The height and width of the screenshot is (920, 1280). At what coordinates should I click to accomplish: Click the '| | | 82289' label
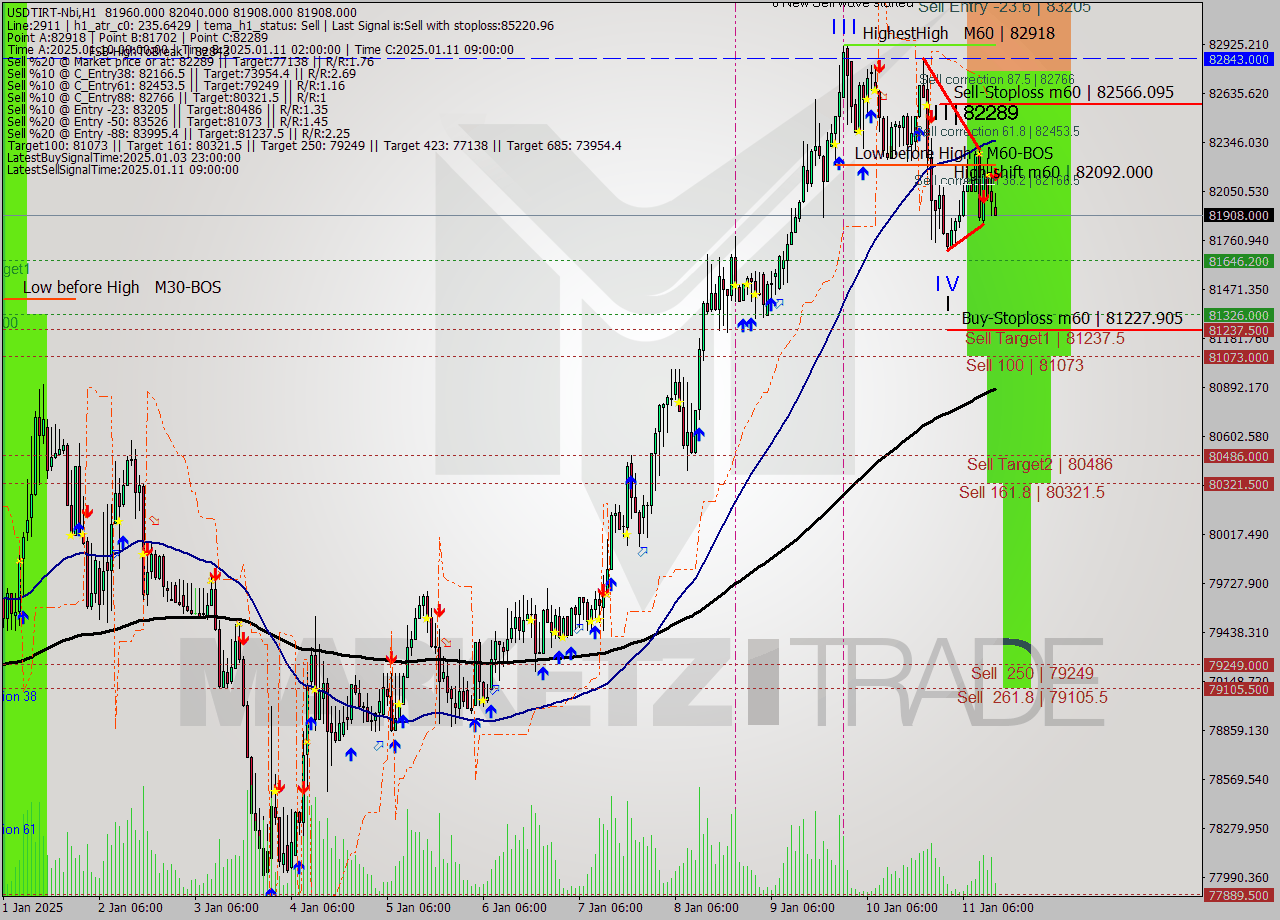click(x=978, y=113)
